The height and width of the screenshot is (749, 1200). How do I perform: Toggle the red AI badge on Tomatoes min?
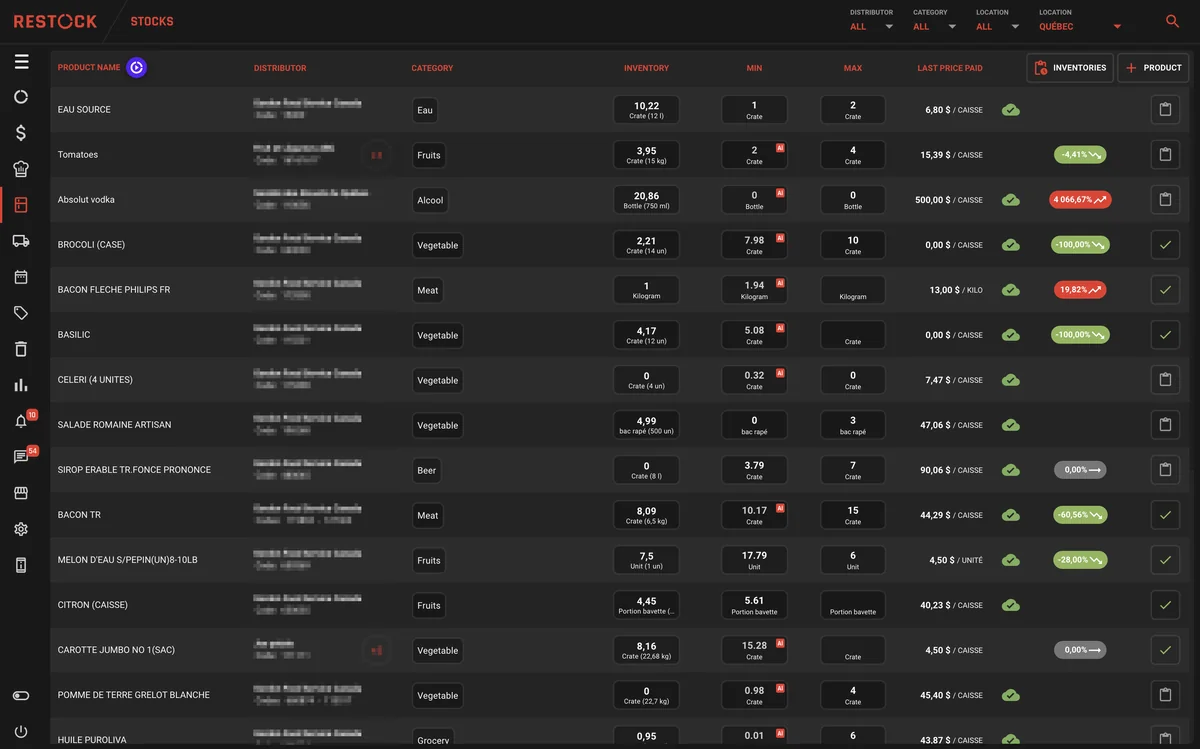pos(780,147)
